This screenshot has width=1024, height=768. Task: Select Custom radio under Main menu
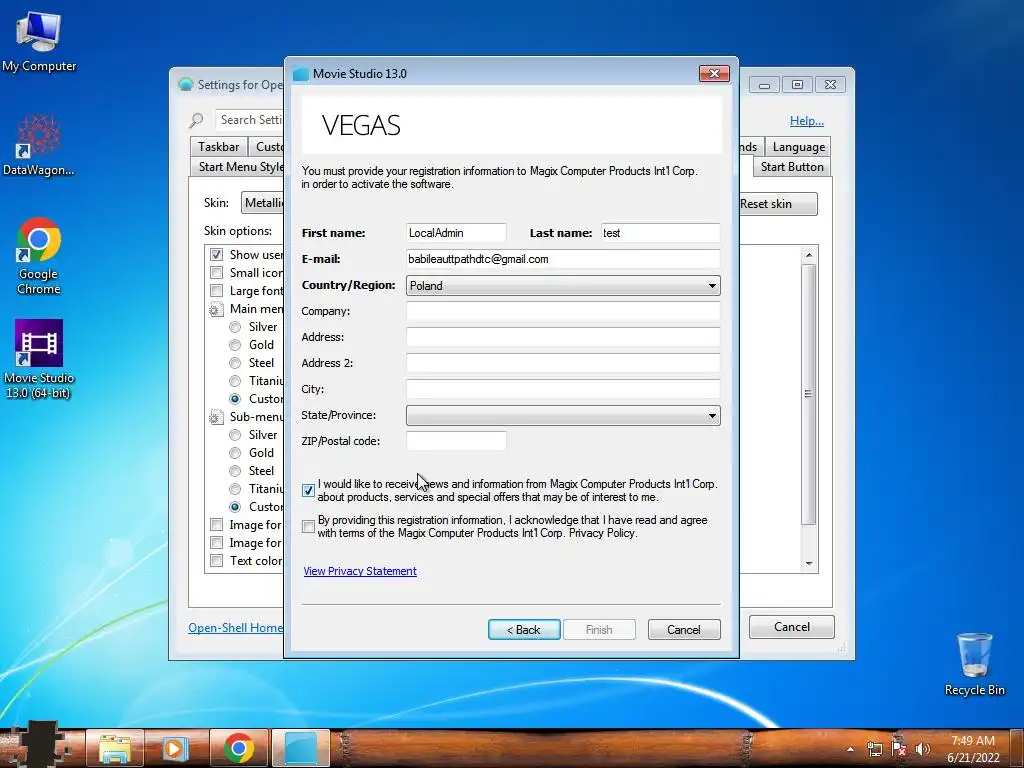click(x=235, y=398)
